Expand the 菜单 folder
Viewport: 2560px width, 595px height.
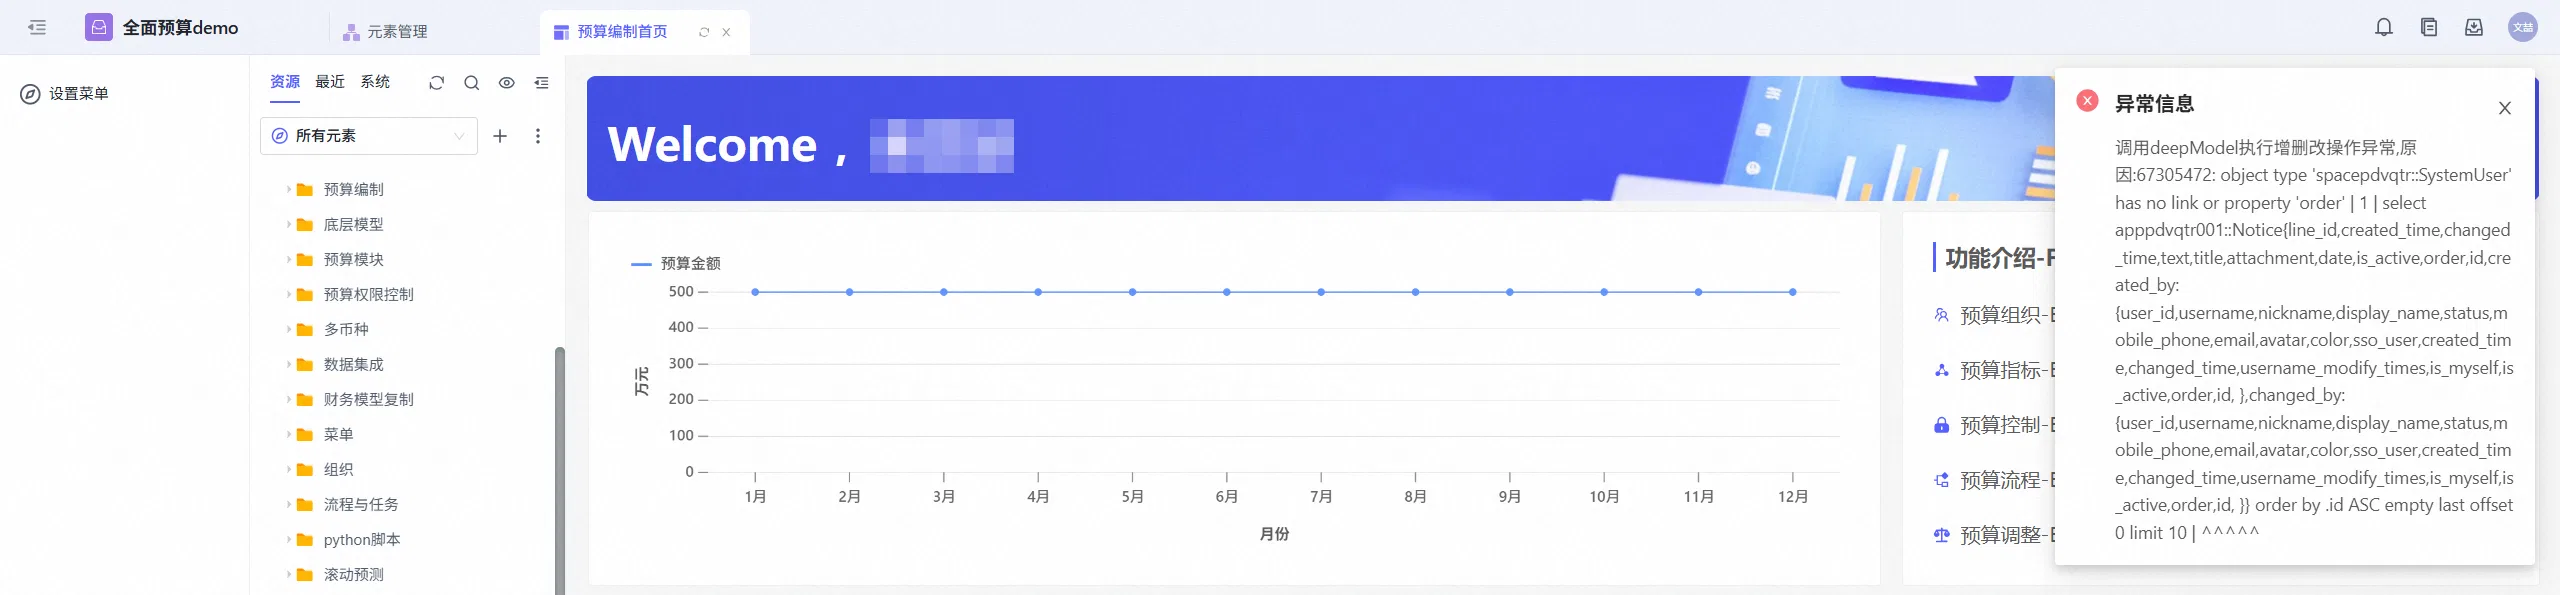(289, 434)
